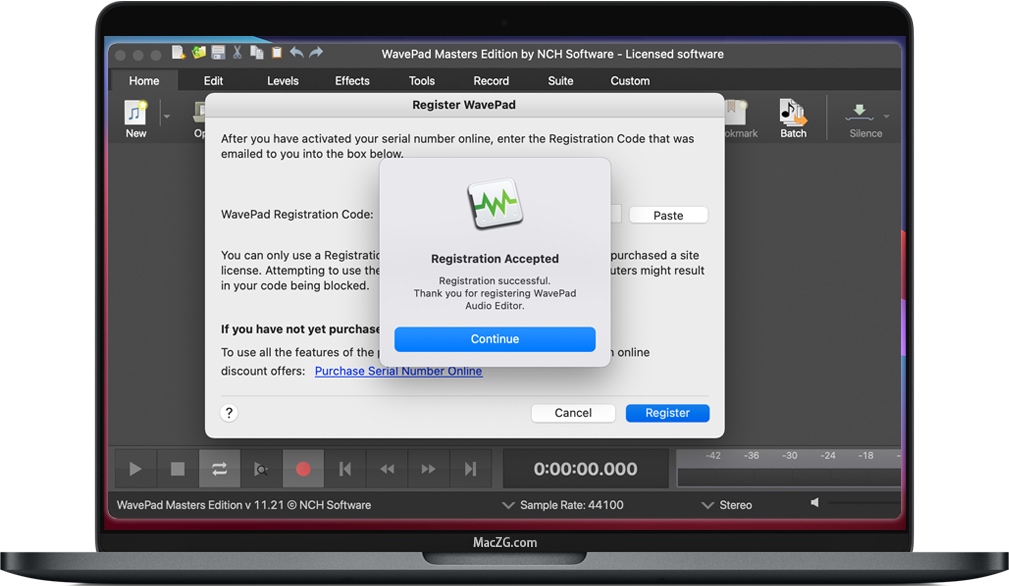The height and width of the screenshot is (586, 1009).
Task: Expand the Silence tool dropdown arrow
Action: click(x=885, y=115)
